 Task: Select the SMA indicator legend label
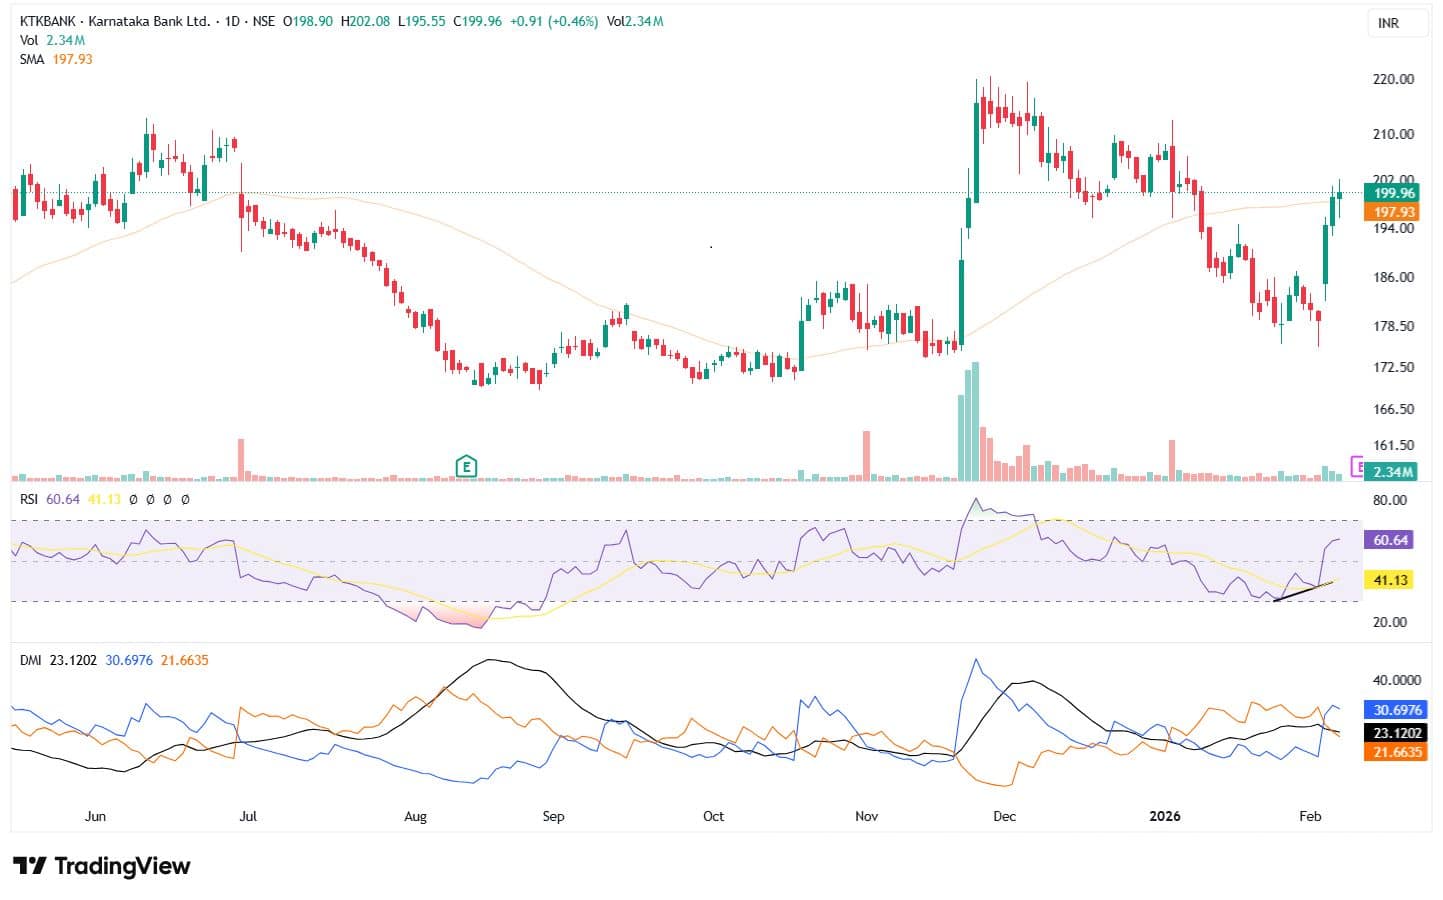[x=32, y=59]
